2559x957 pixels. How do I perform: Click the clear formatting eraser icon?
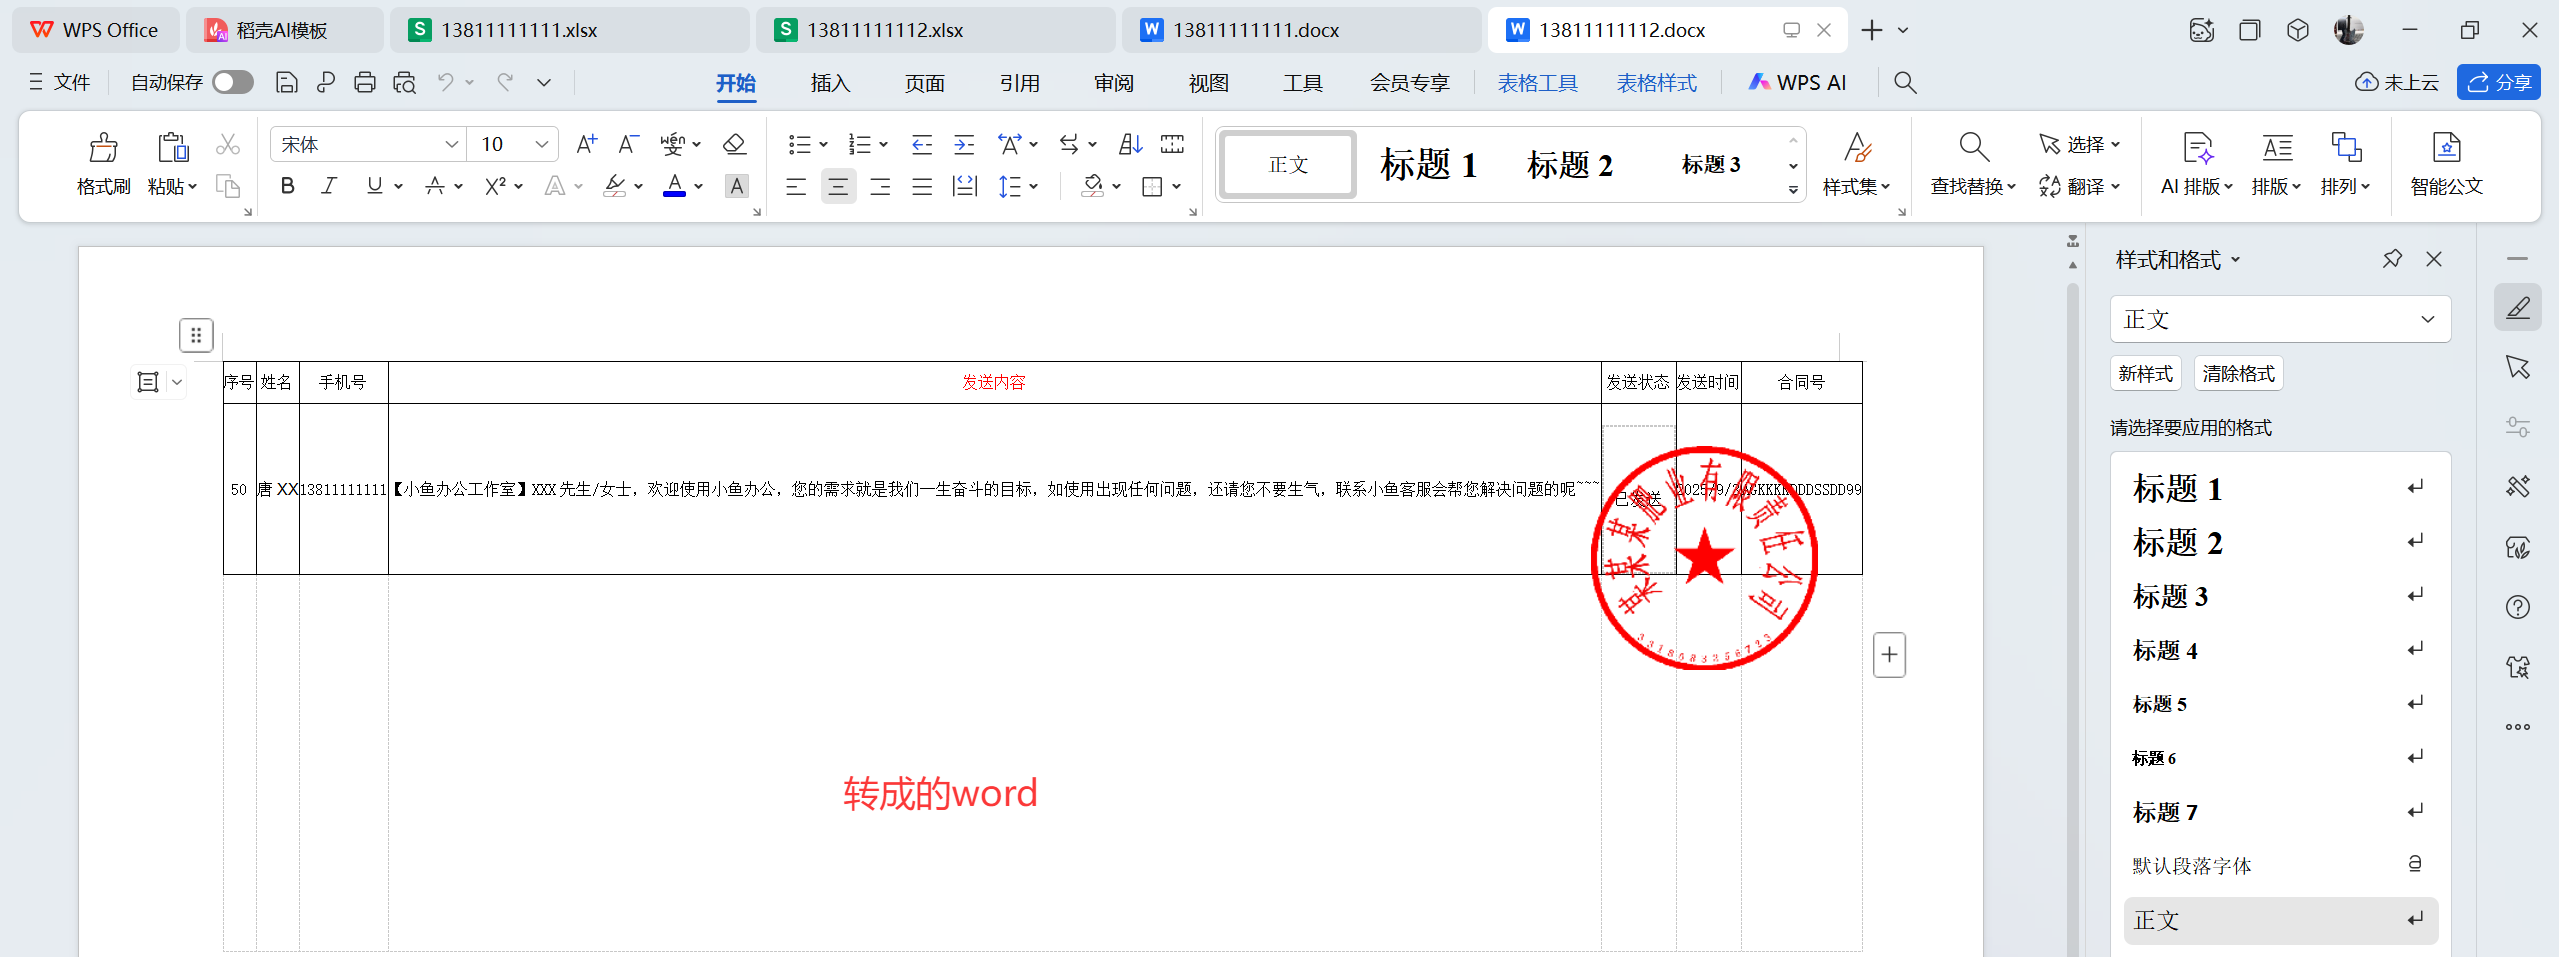point(734,145)
